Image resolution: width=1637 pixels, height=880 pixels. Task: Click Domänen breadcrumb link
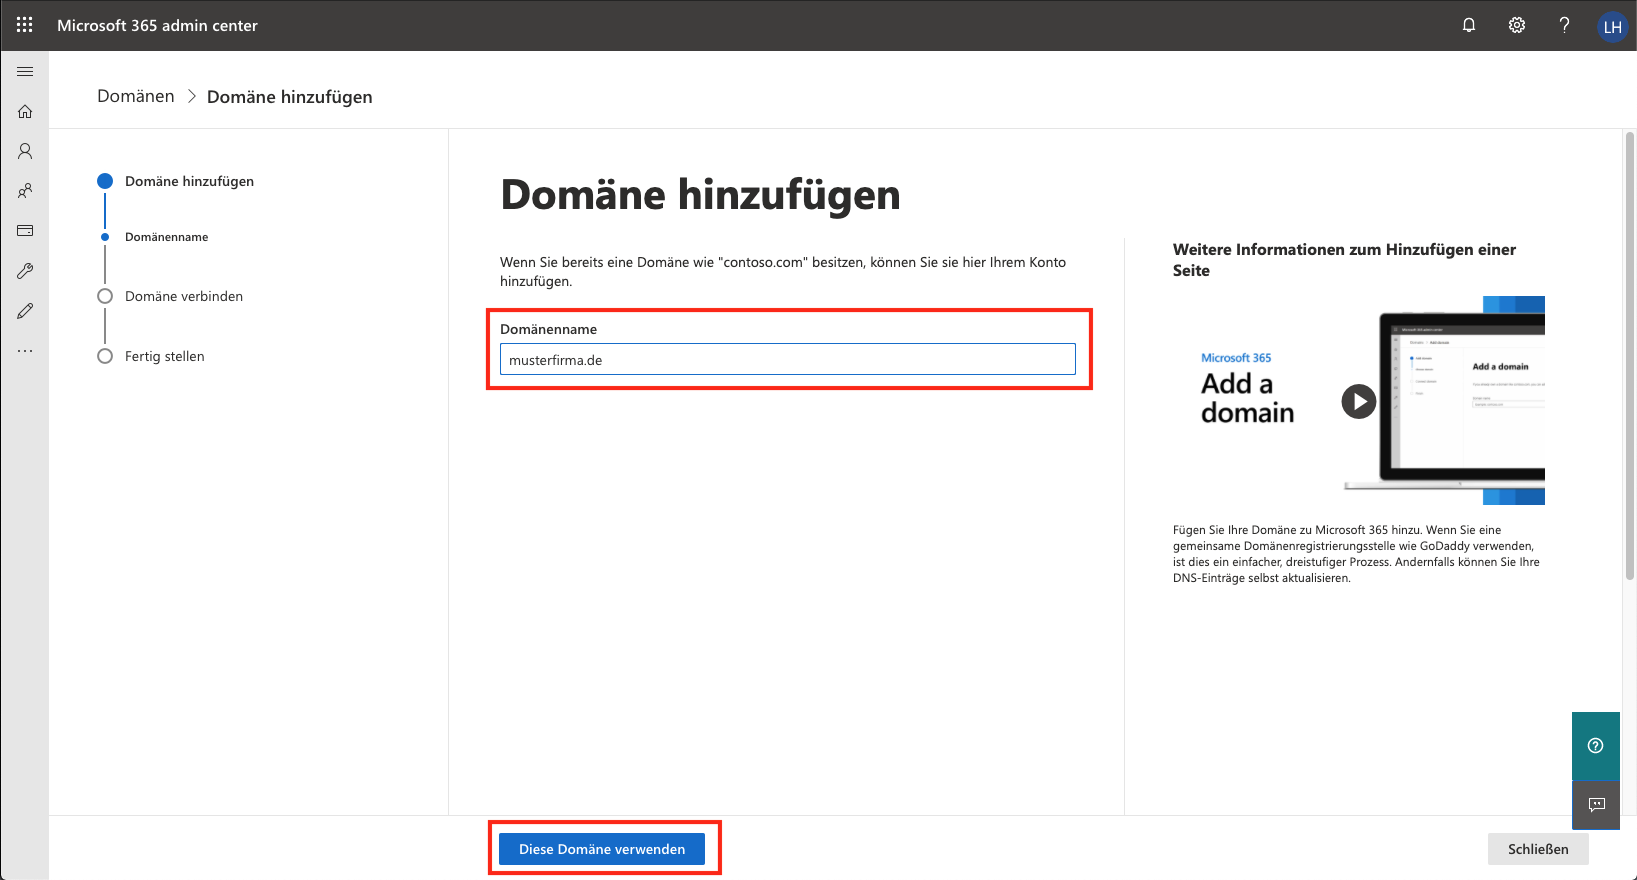[x=136, y=96]
